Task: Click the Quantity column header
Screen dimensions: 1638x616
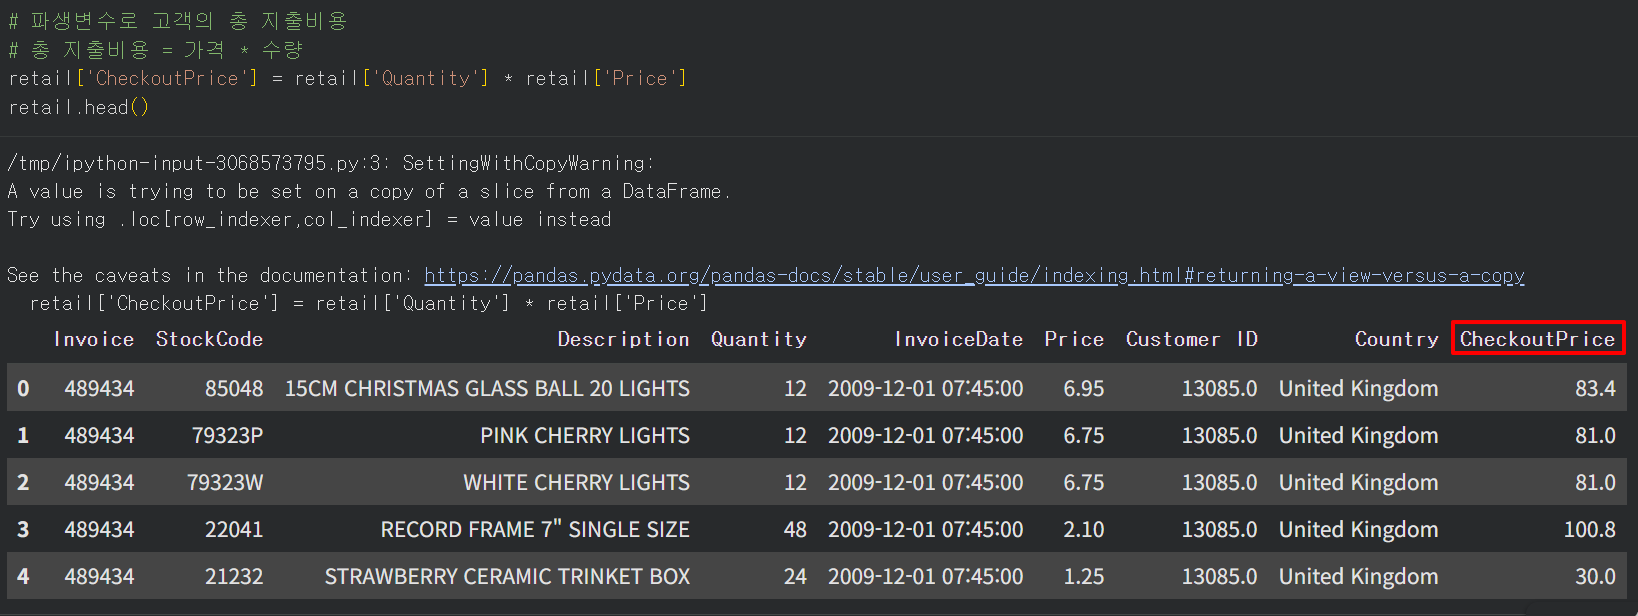Action: click(x=758, y=339)
